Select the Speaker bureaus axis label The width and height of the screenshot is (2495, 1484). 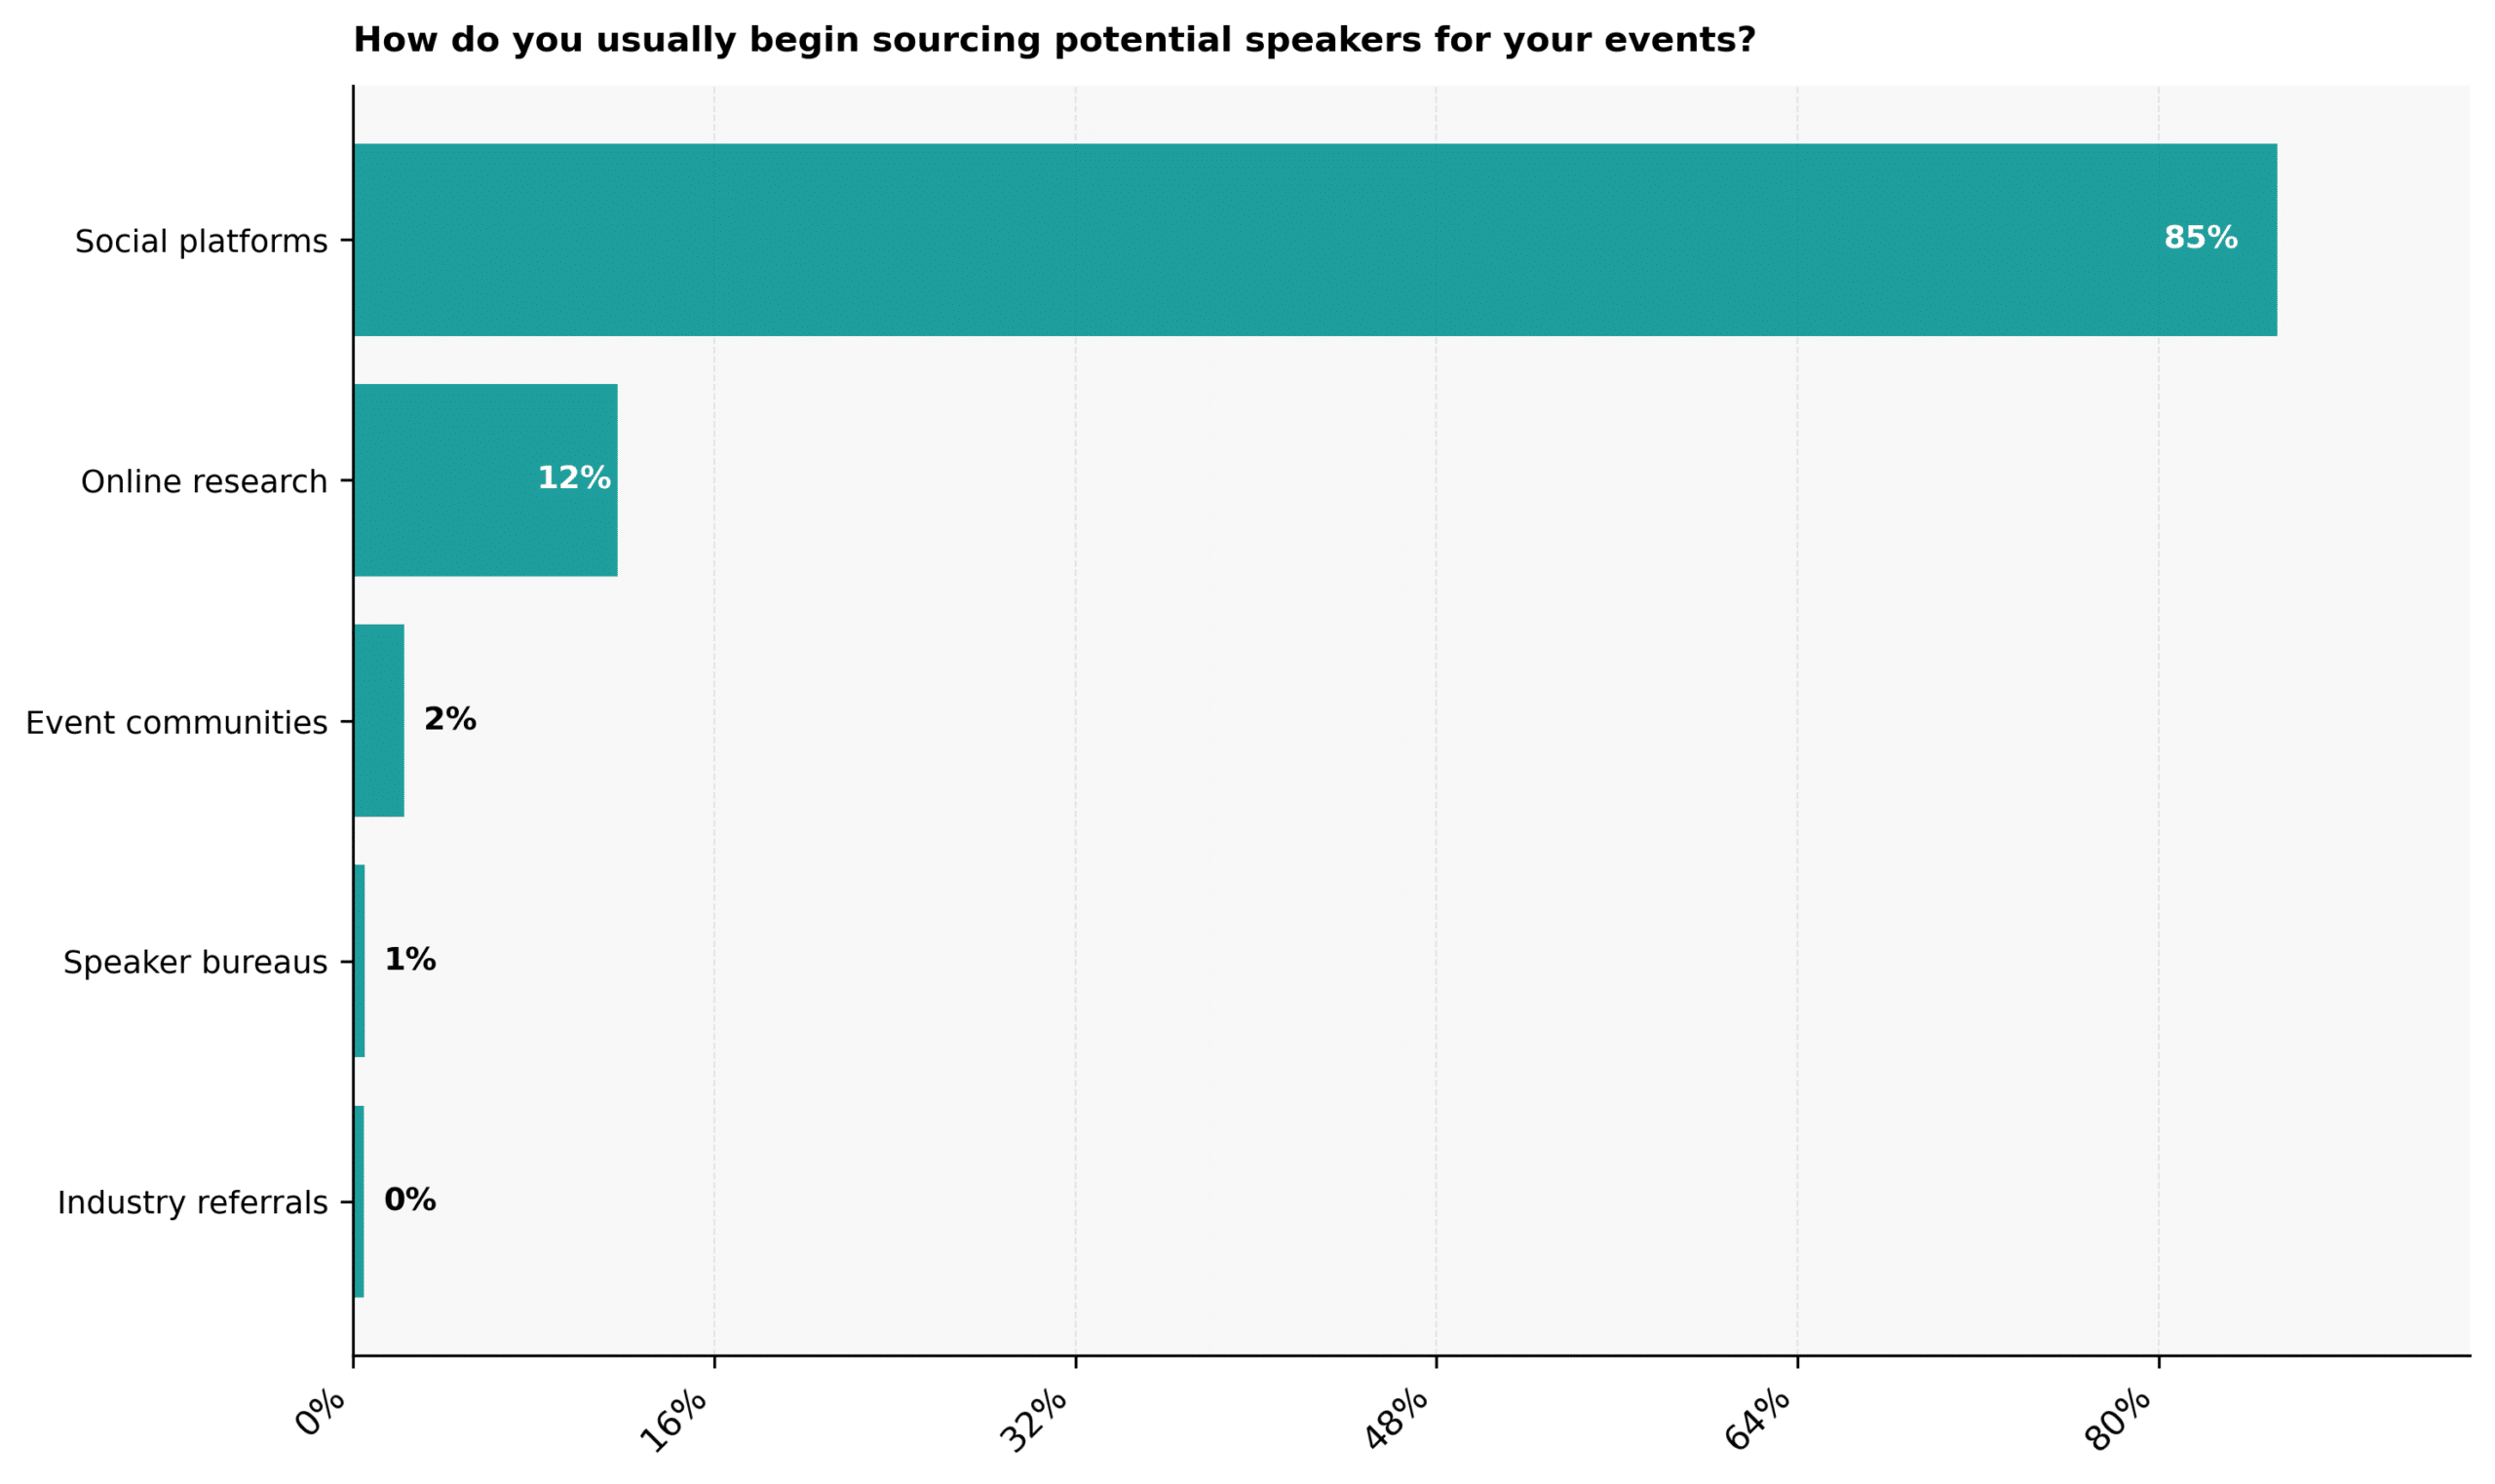coord(195,962)
